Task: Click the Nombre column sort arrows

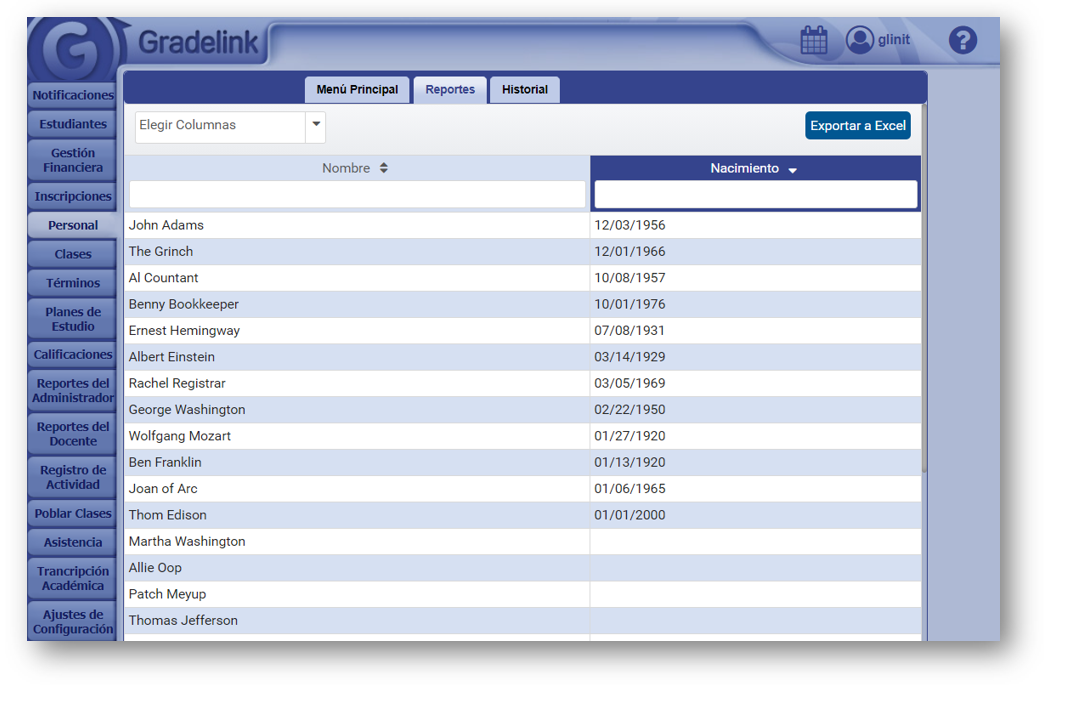Action: [383, 169]
